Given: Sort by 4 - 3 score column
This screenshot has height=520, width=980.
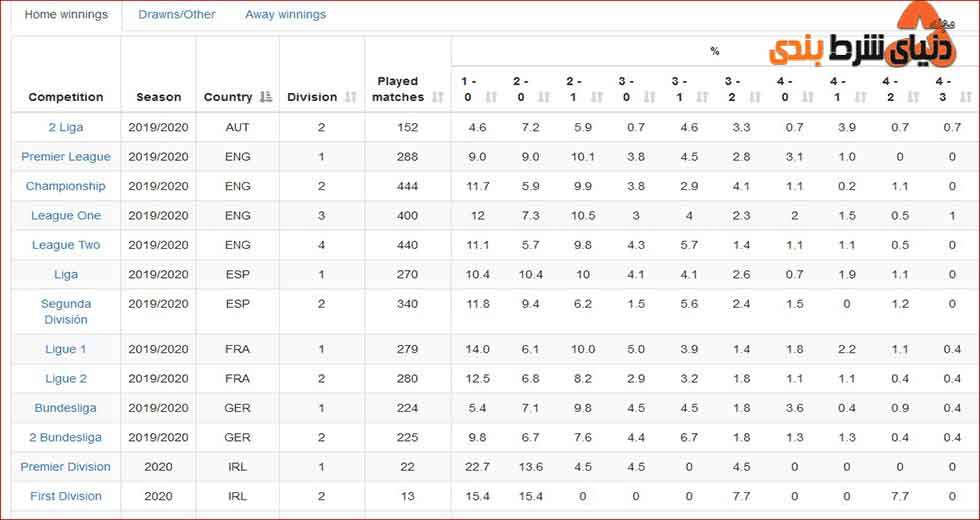Looking at the screenshot, I should 966,97.
